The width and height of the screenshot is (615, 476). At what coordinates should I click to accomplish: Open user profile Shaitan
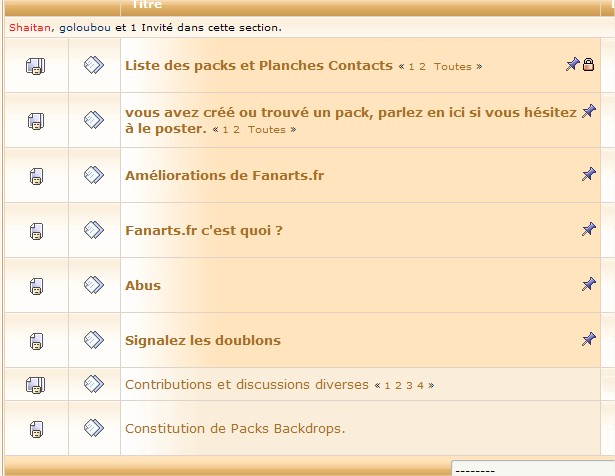(29, 27)
